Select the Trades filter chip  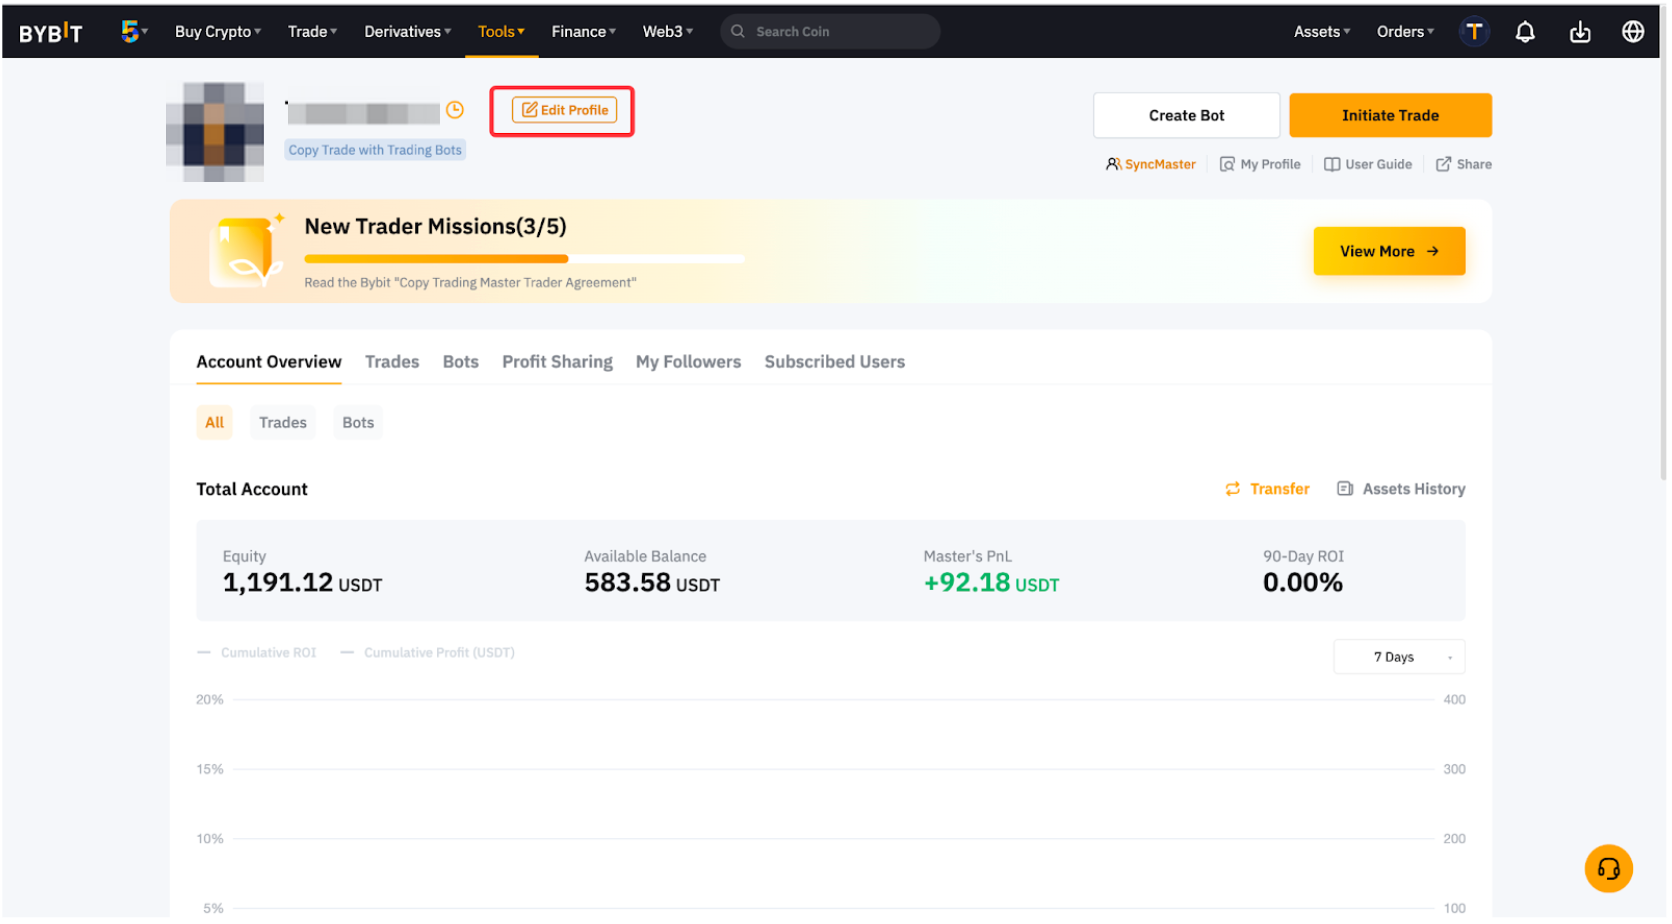coord(282,422)
